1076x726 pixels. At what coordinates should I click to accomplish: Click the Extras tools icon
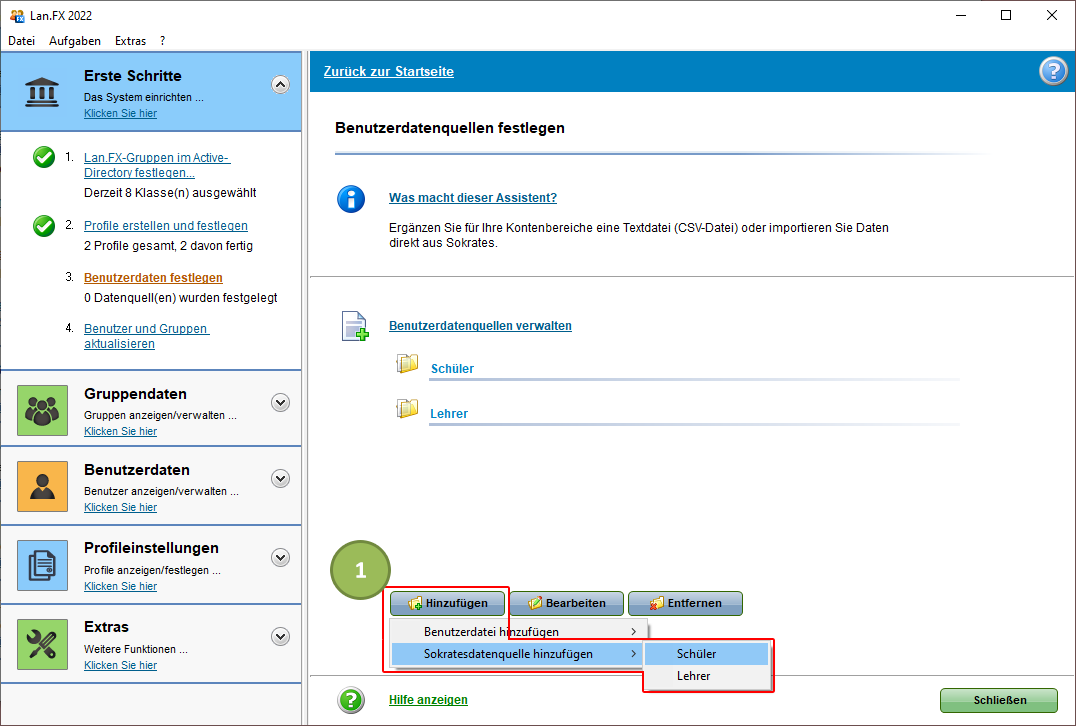click(43, 644)
